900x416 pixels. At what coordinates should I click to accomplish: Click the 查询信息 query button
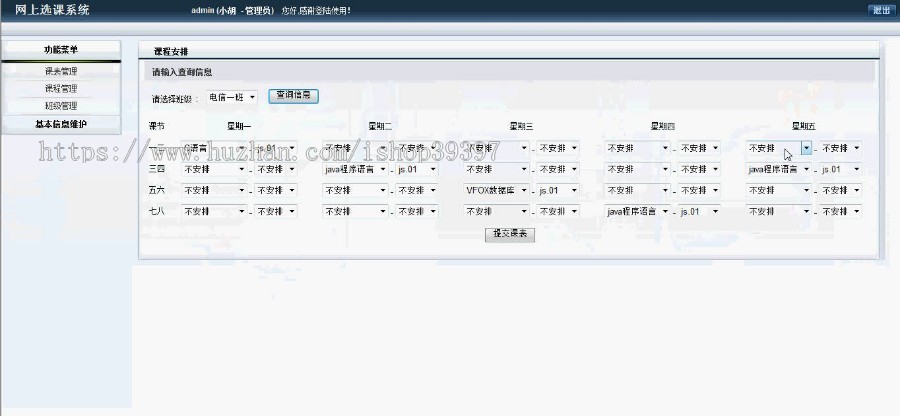293,96
